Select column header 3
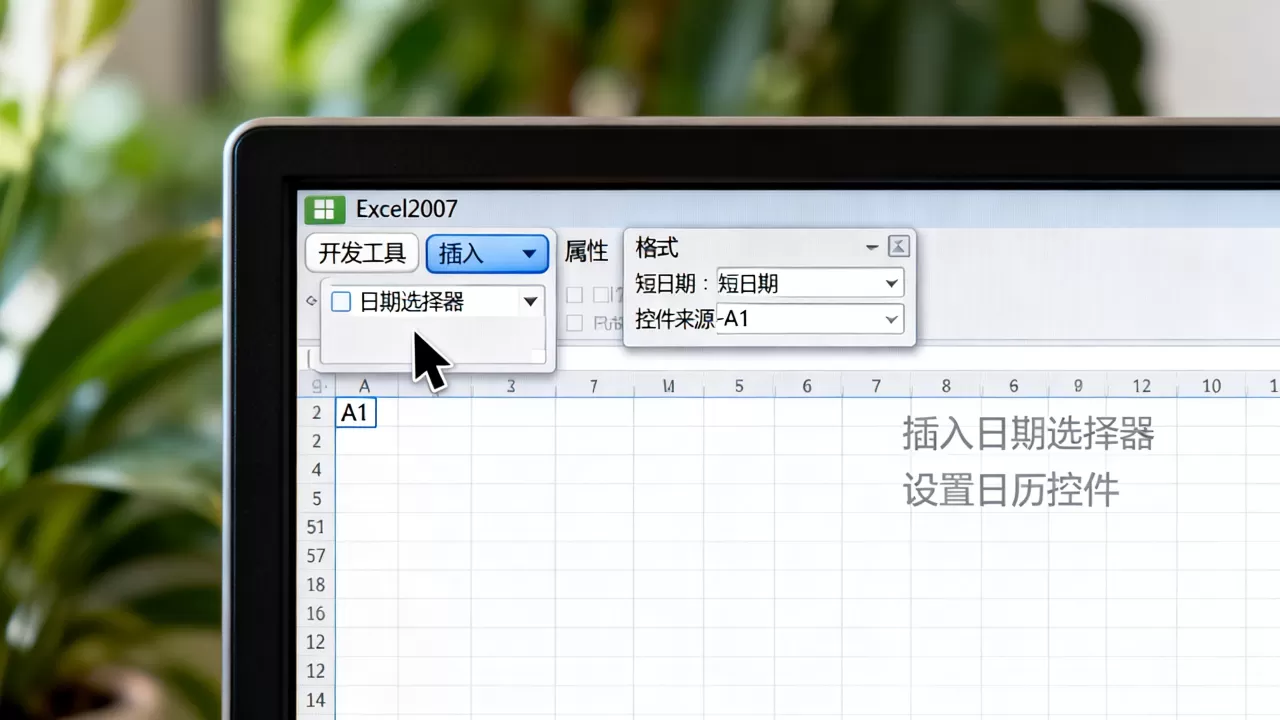 pyautogui.click(x=510, y=386)
